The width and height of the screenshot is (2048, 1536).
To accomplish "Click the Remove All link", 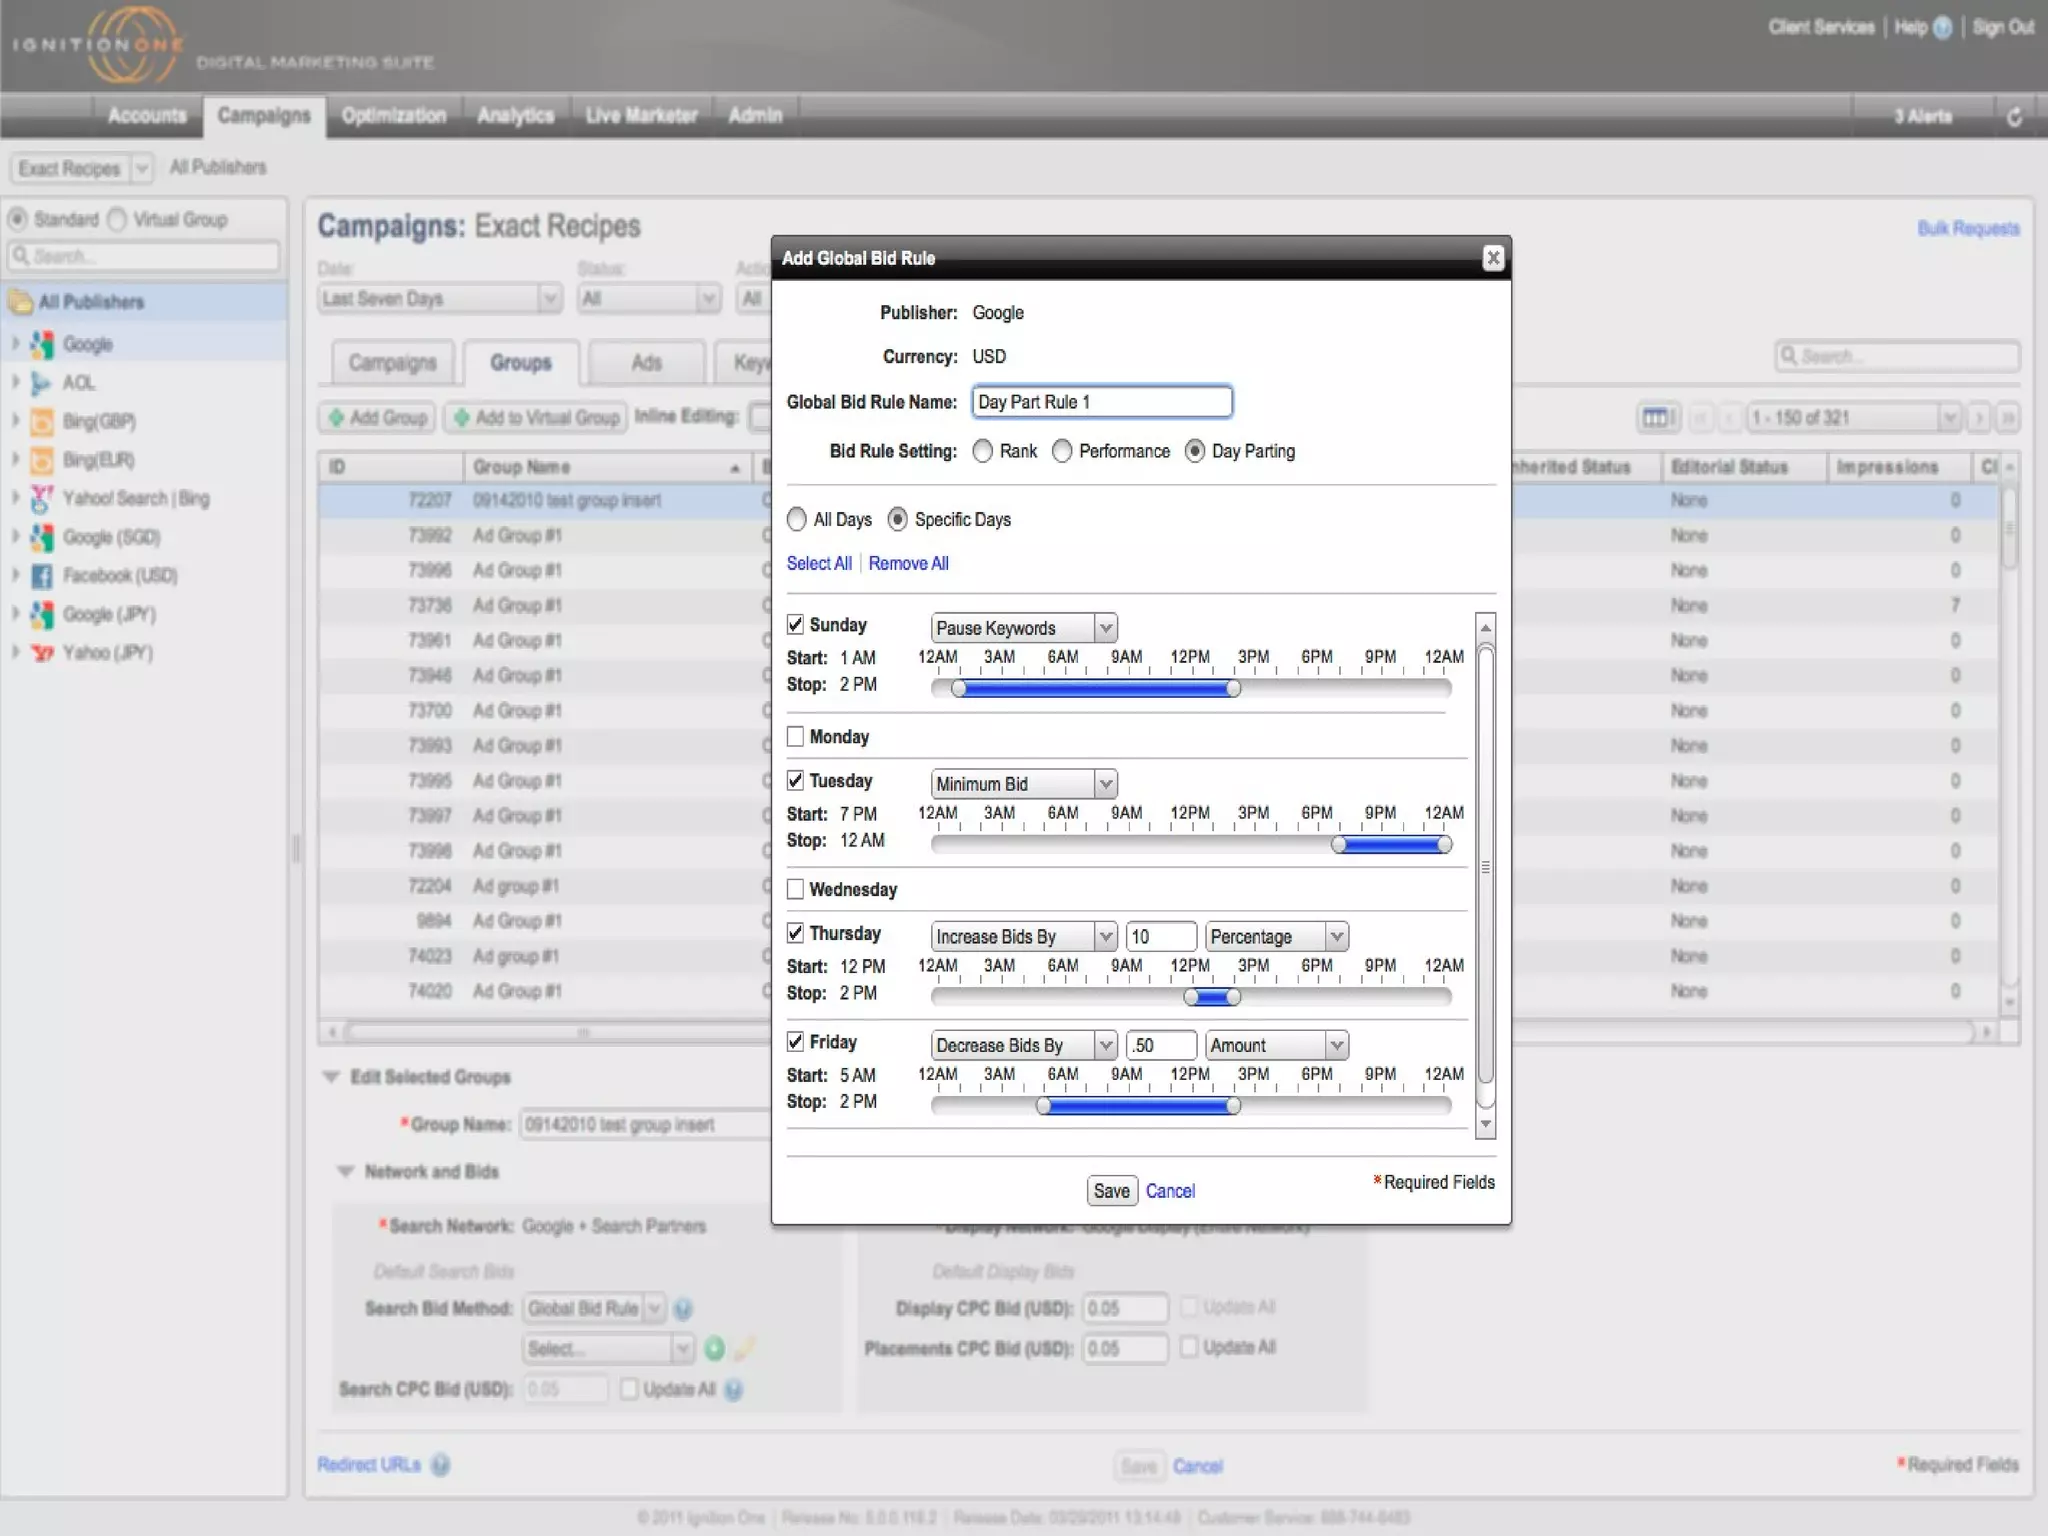I will pos(908,564).
